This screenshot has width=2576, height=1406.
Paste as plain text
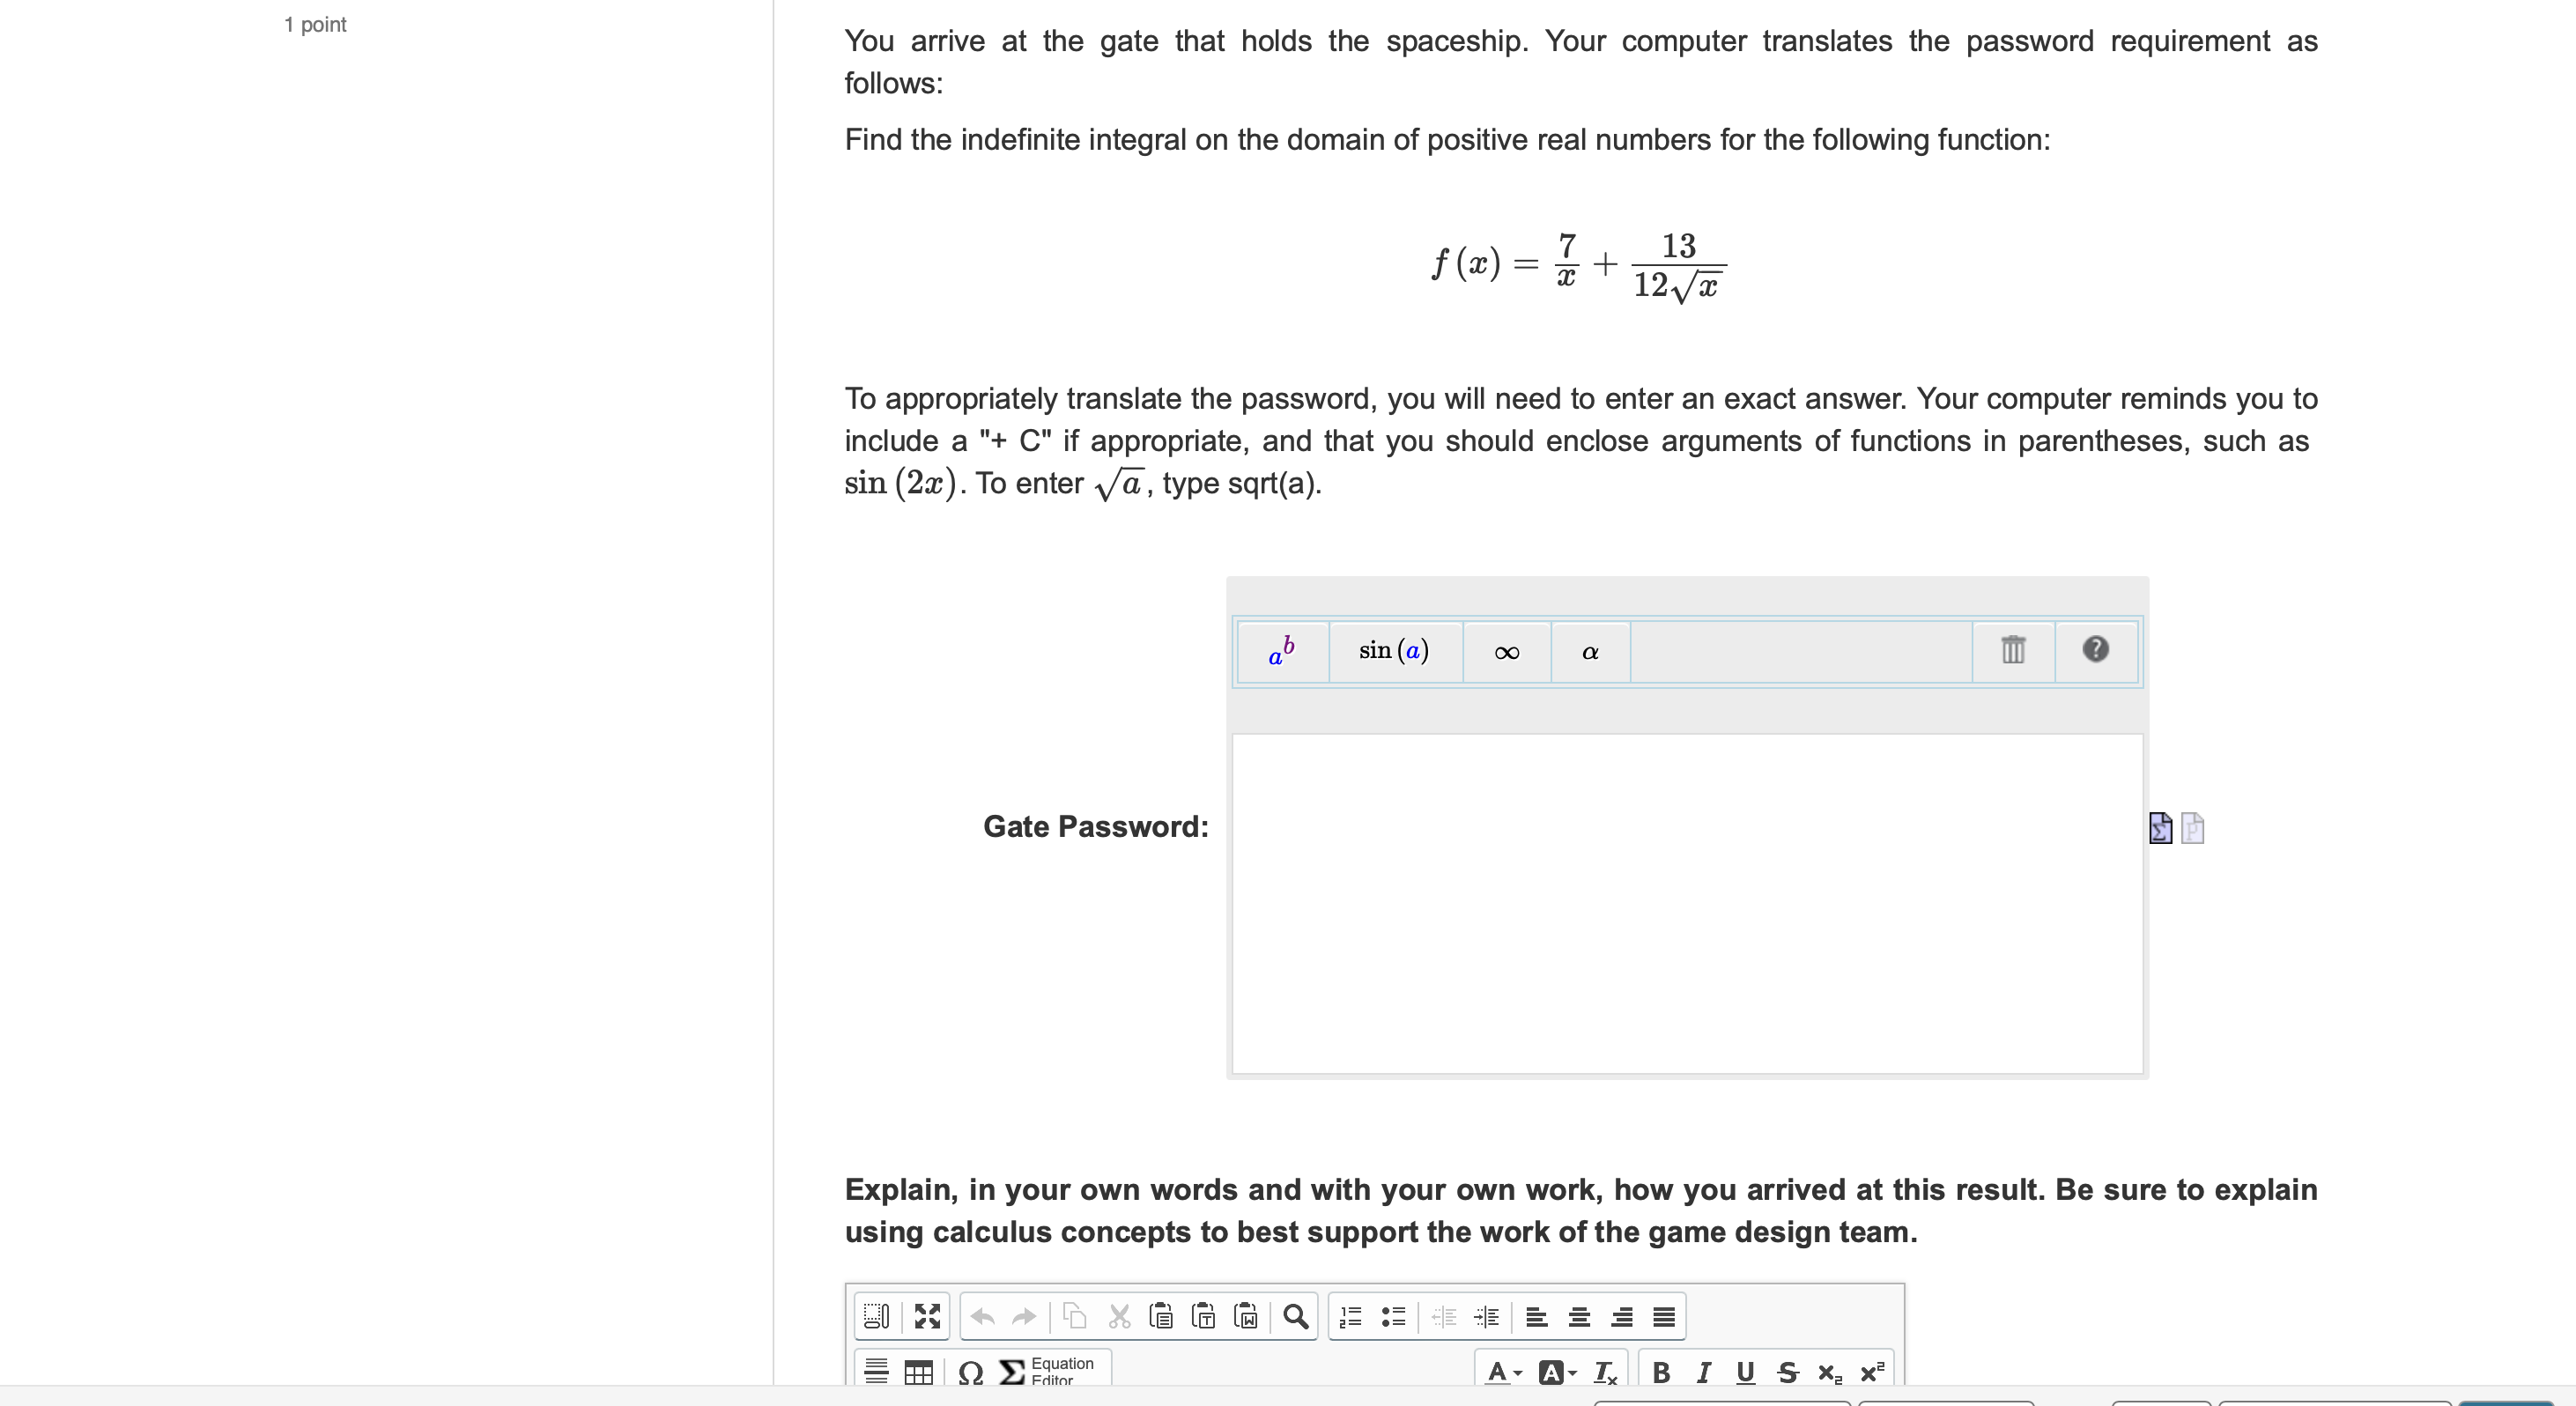point(1204,1316)
